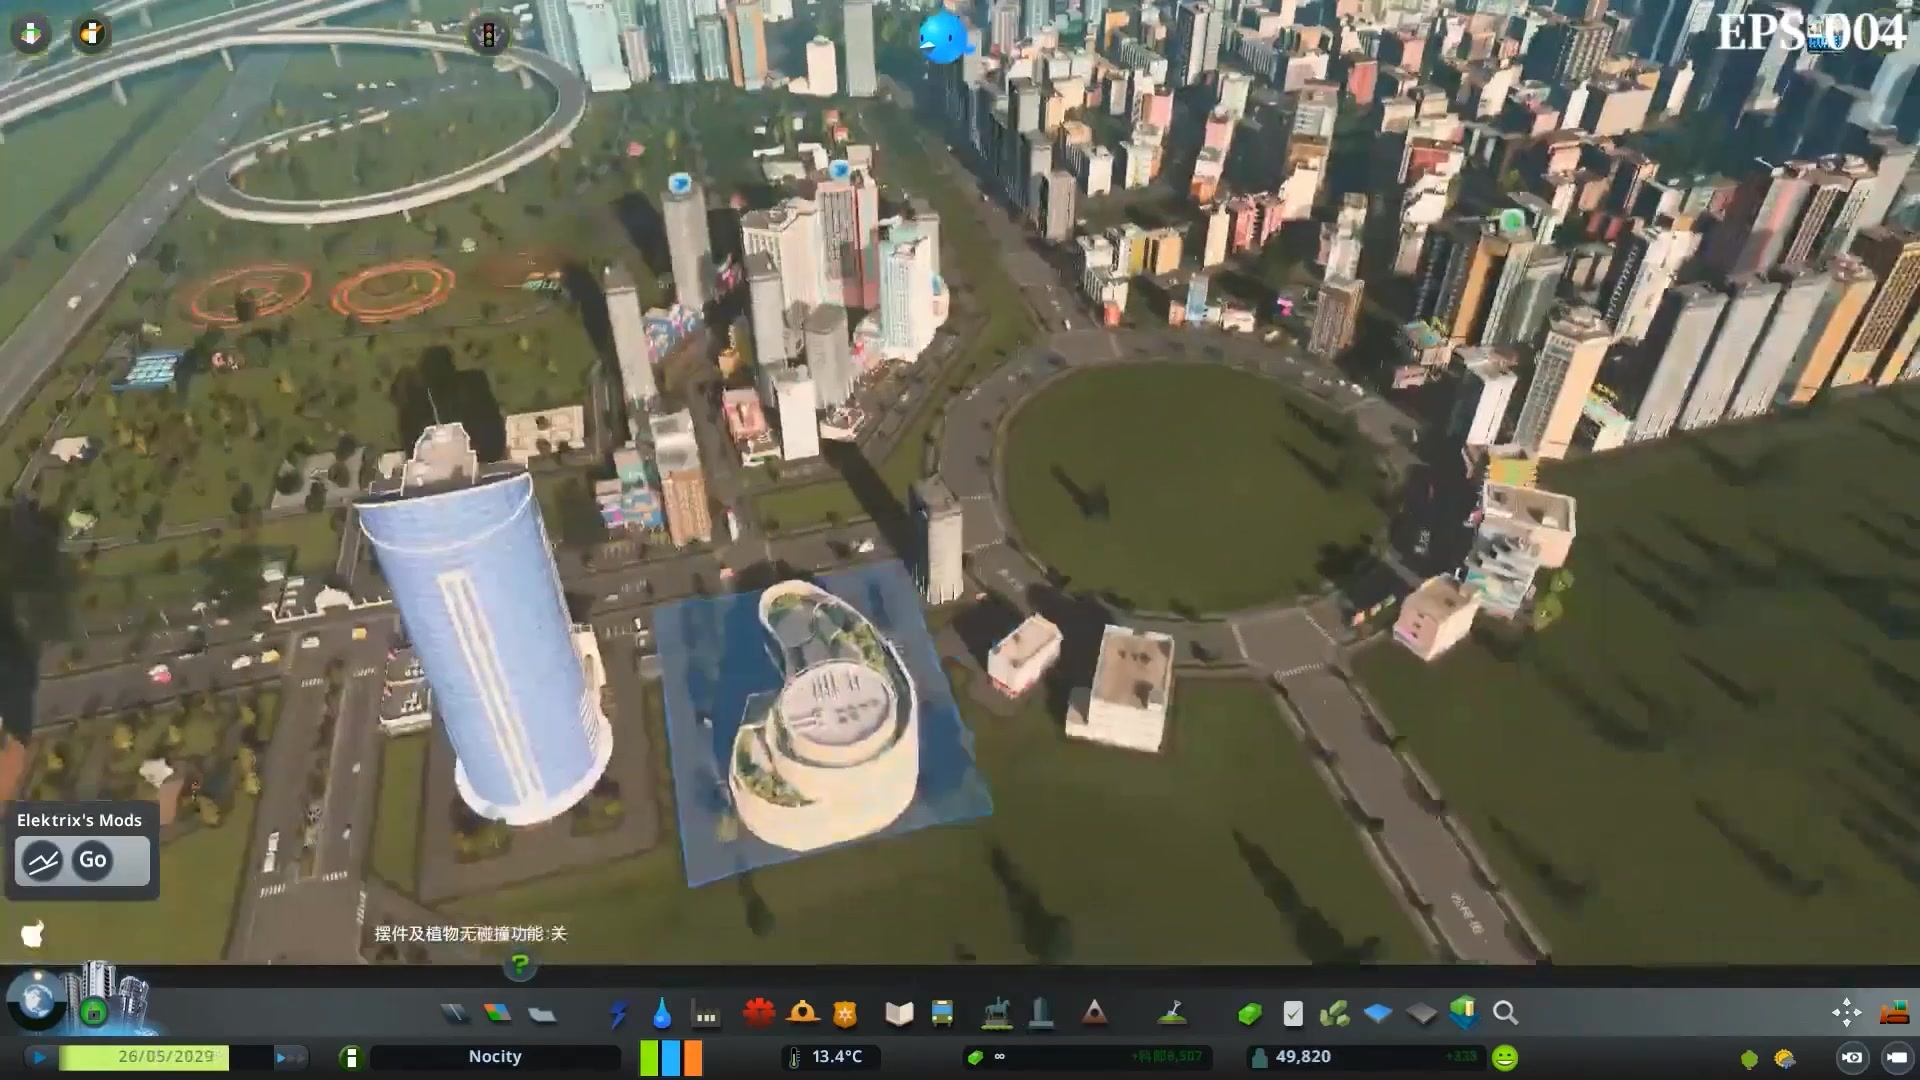Open the Info Views globe button

click(x=37, y=1000)
